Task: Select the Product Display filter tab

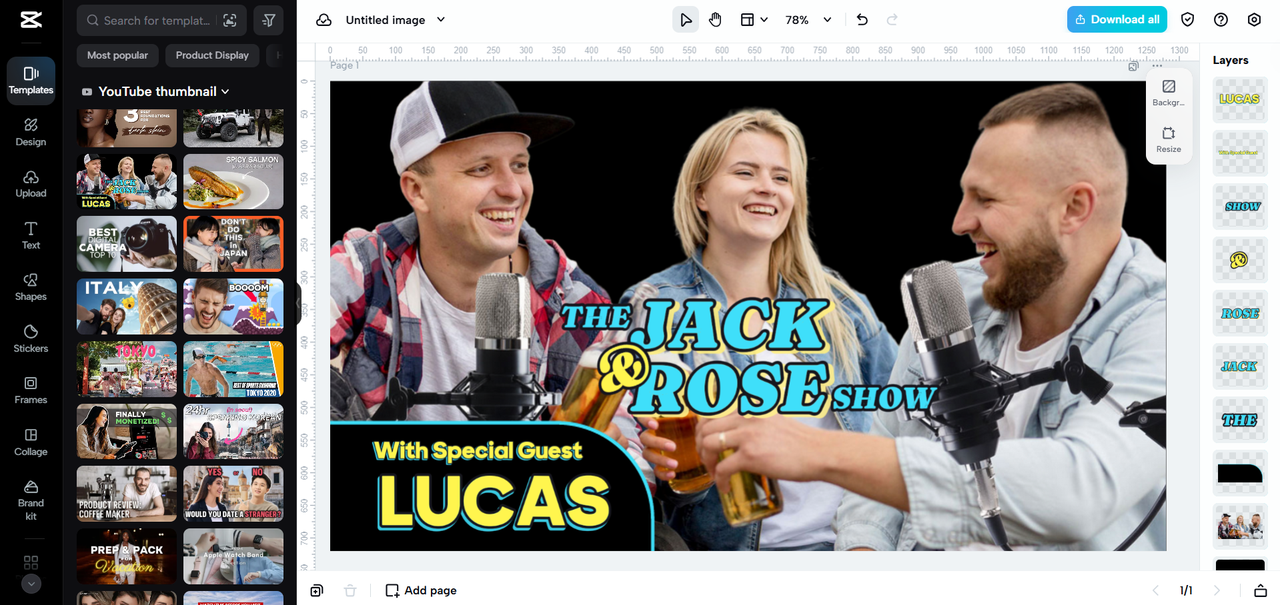Action: 212,56
